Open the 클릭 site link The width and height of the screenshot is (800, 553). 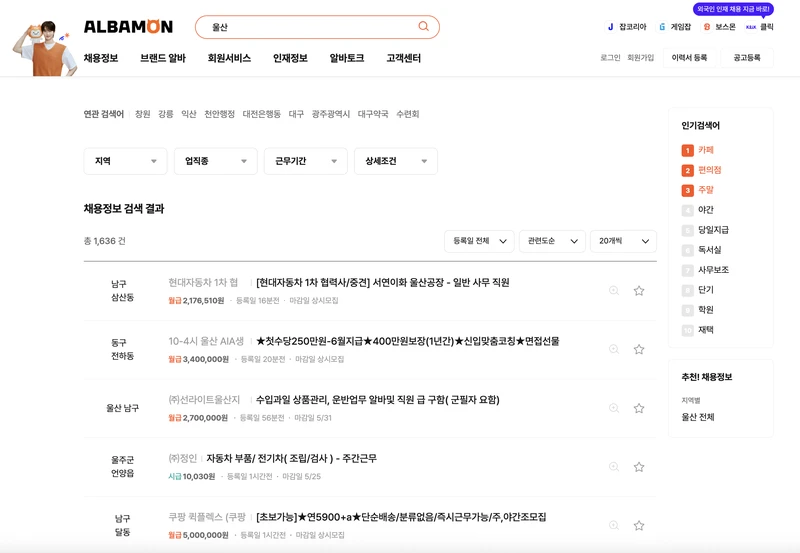click(760, 27)
